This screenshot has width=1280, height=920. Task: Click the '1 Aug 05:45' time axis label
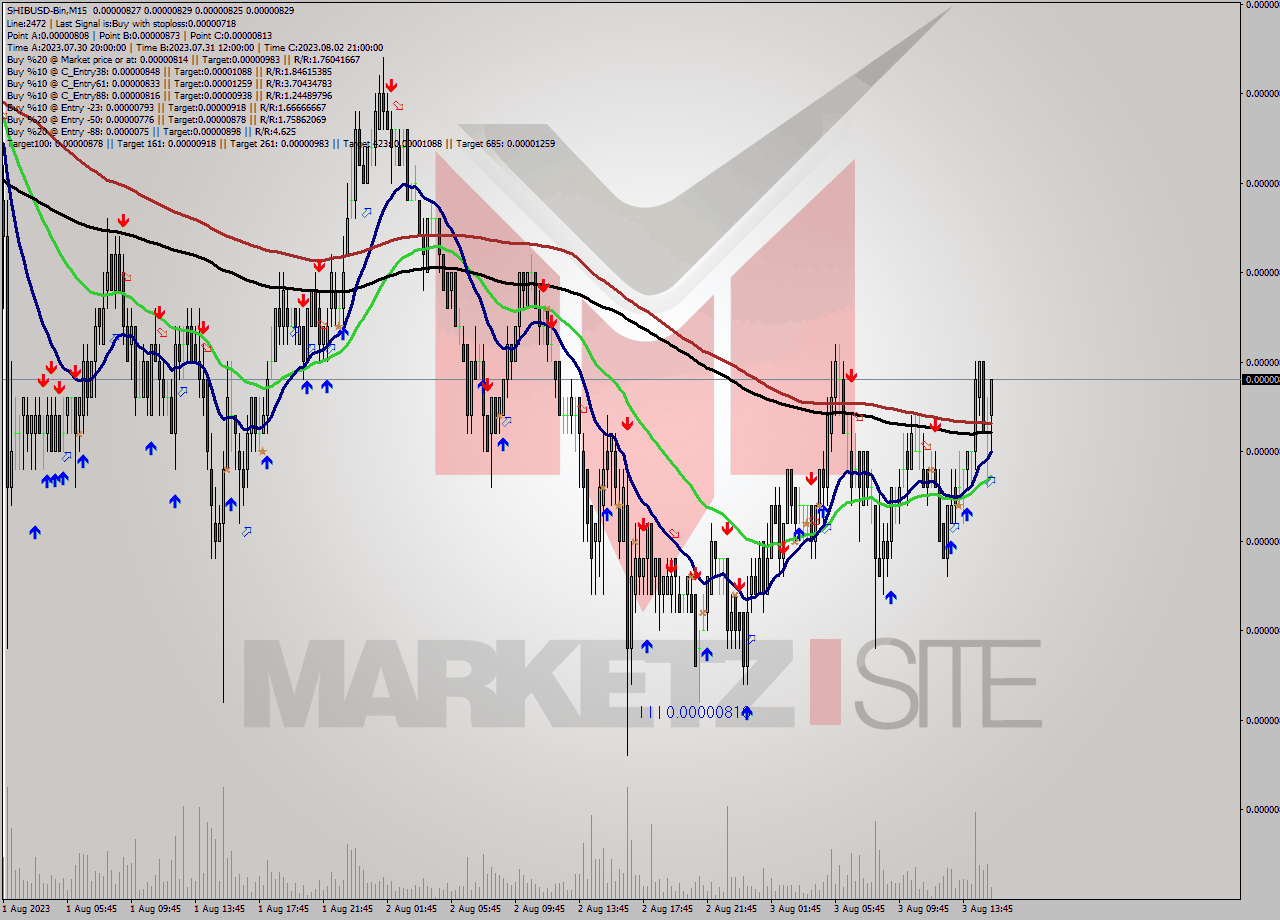[91, 909]
